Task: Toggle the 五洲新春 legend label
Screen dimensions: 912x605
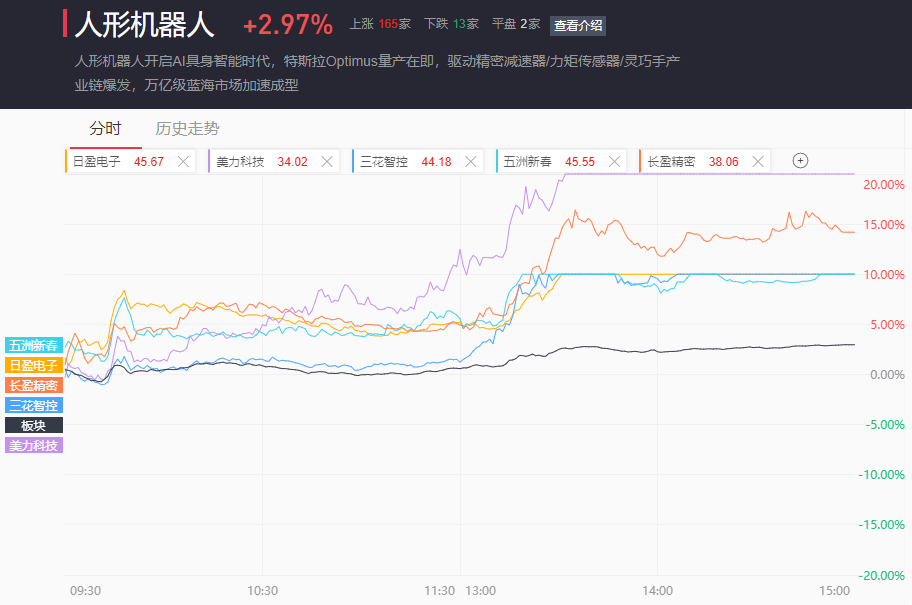Action: pos(34,345)
